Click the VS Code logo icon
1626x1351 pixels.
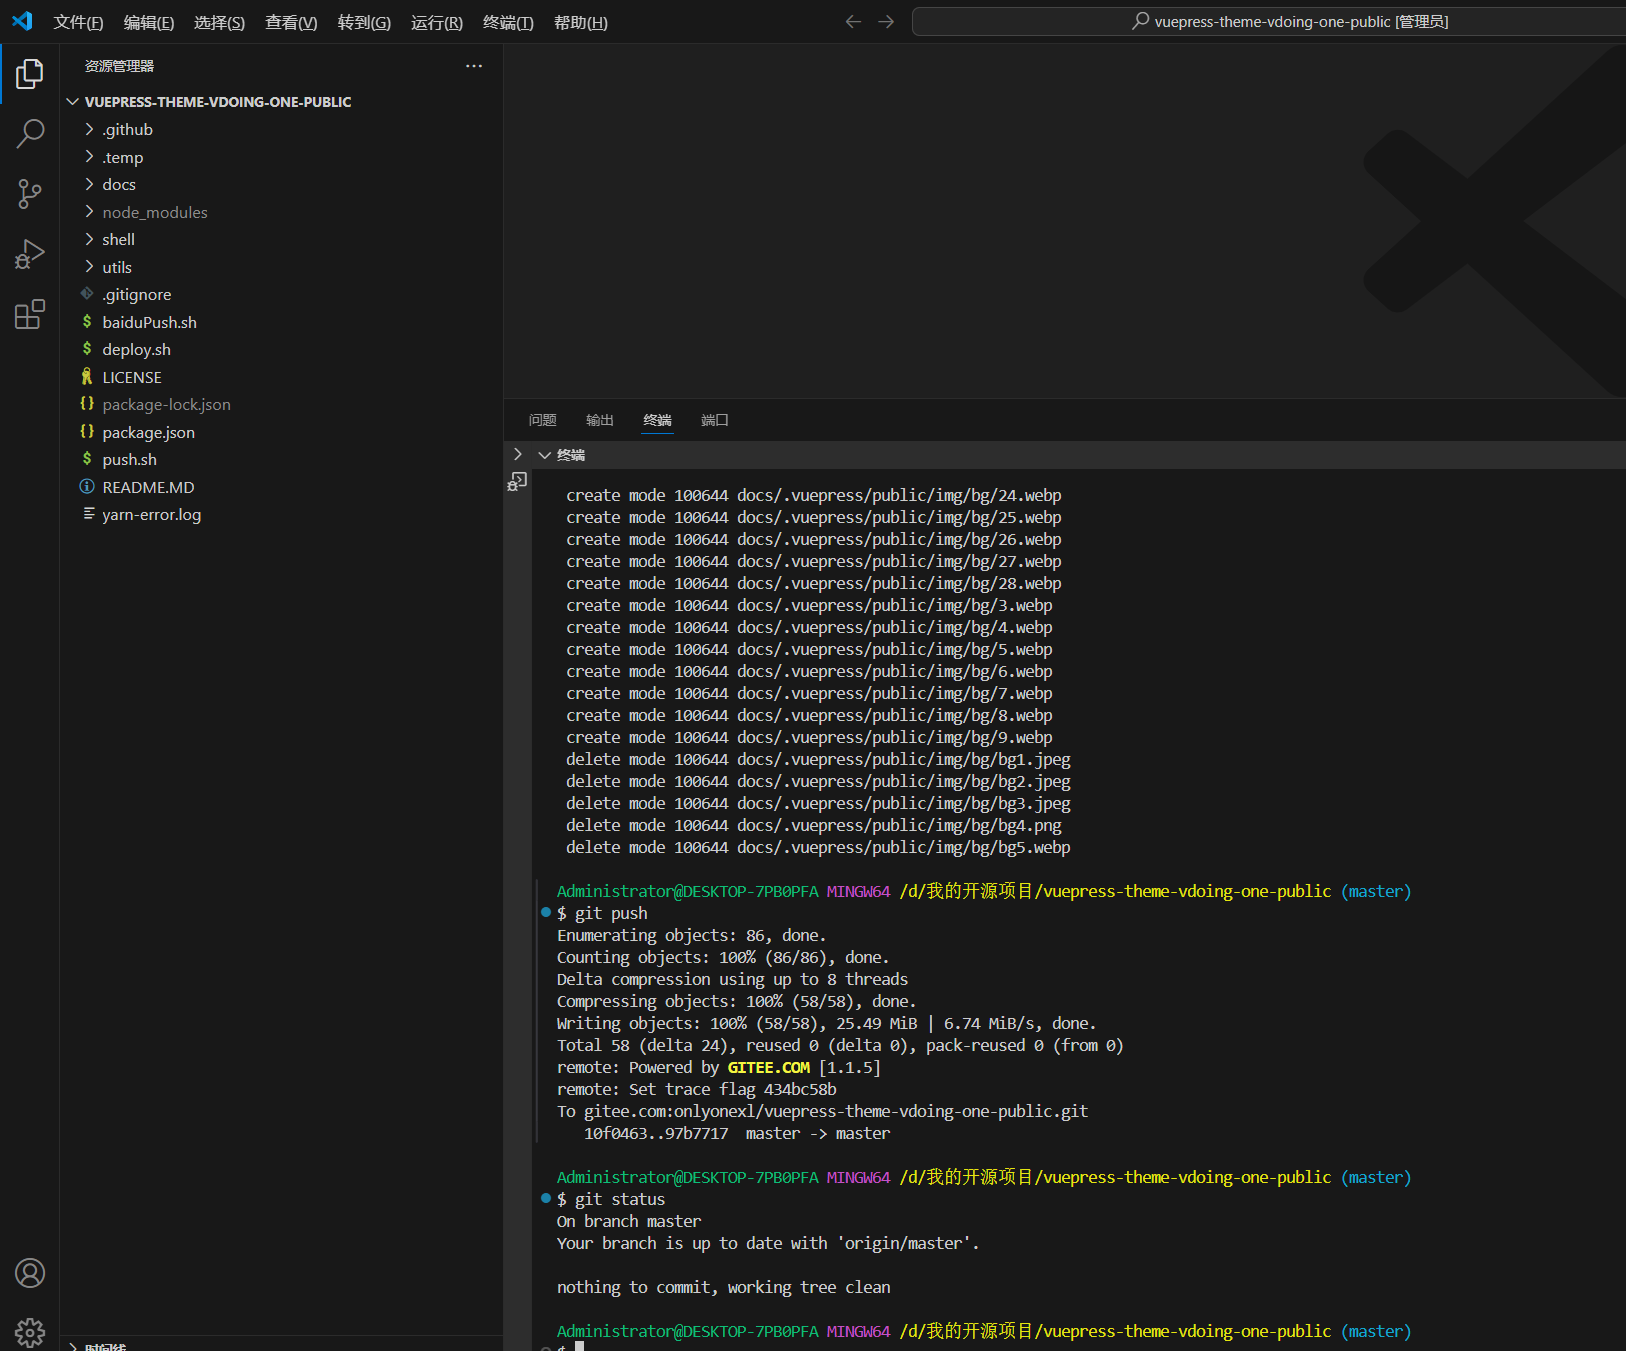[x=22, y=21]
